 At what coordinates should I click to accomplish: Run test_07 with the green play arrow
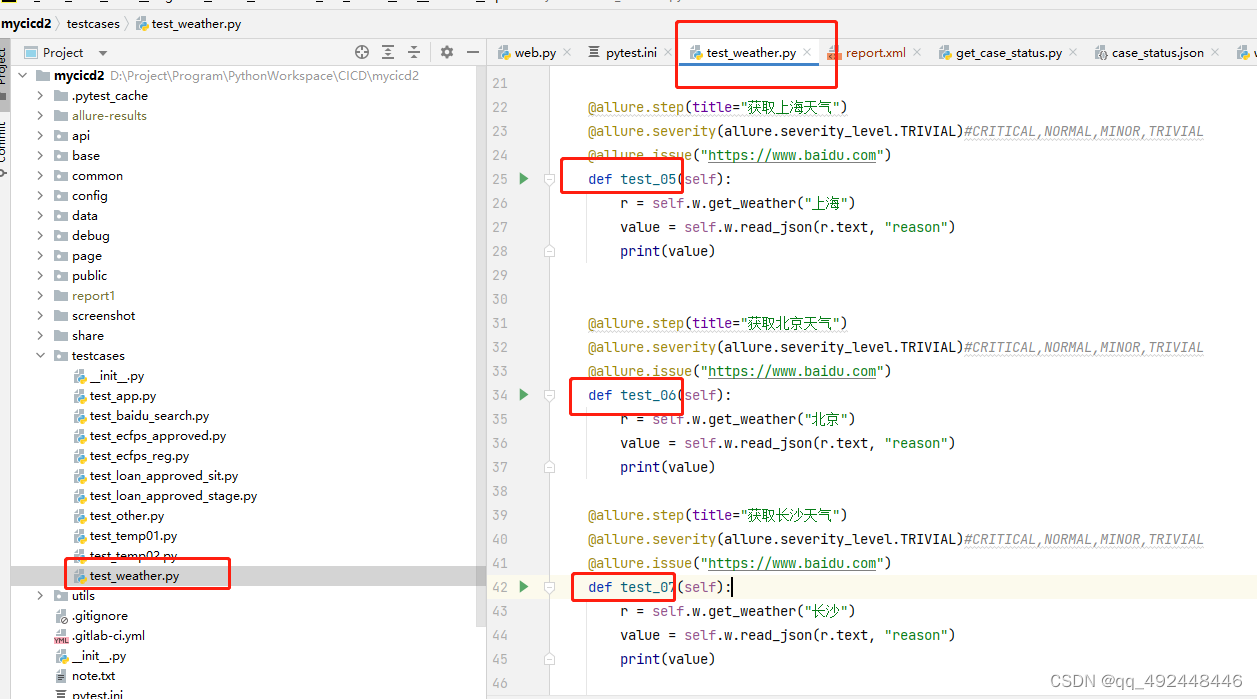click(x=523, y=587)
